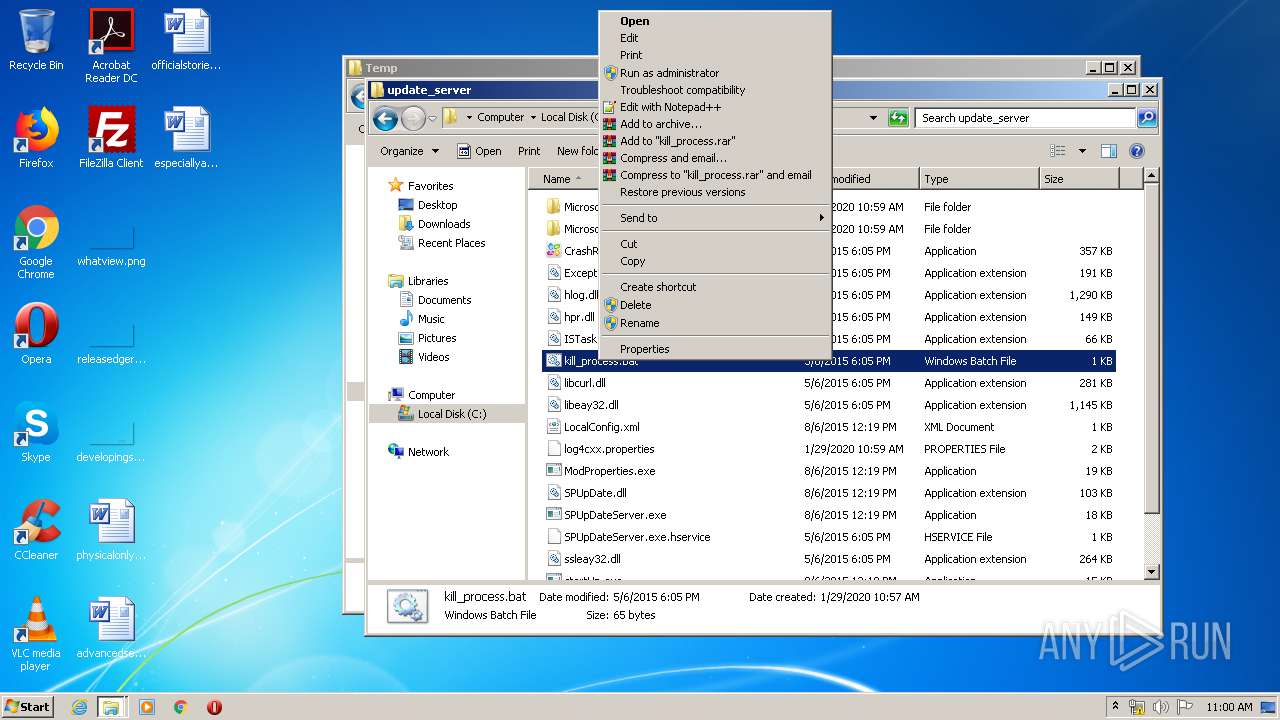Screen dimensions: 1280x720
Task: Open view options dropdown arrow
Action: pyautogui.click(x=1082, y=151)
